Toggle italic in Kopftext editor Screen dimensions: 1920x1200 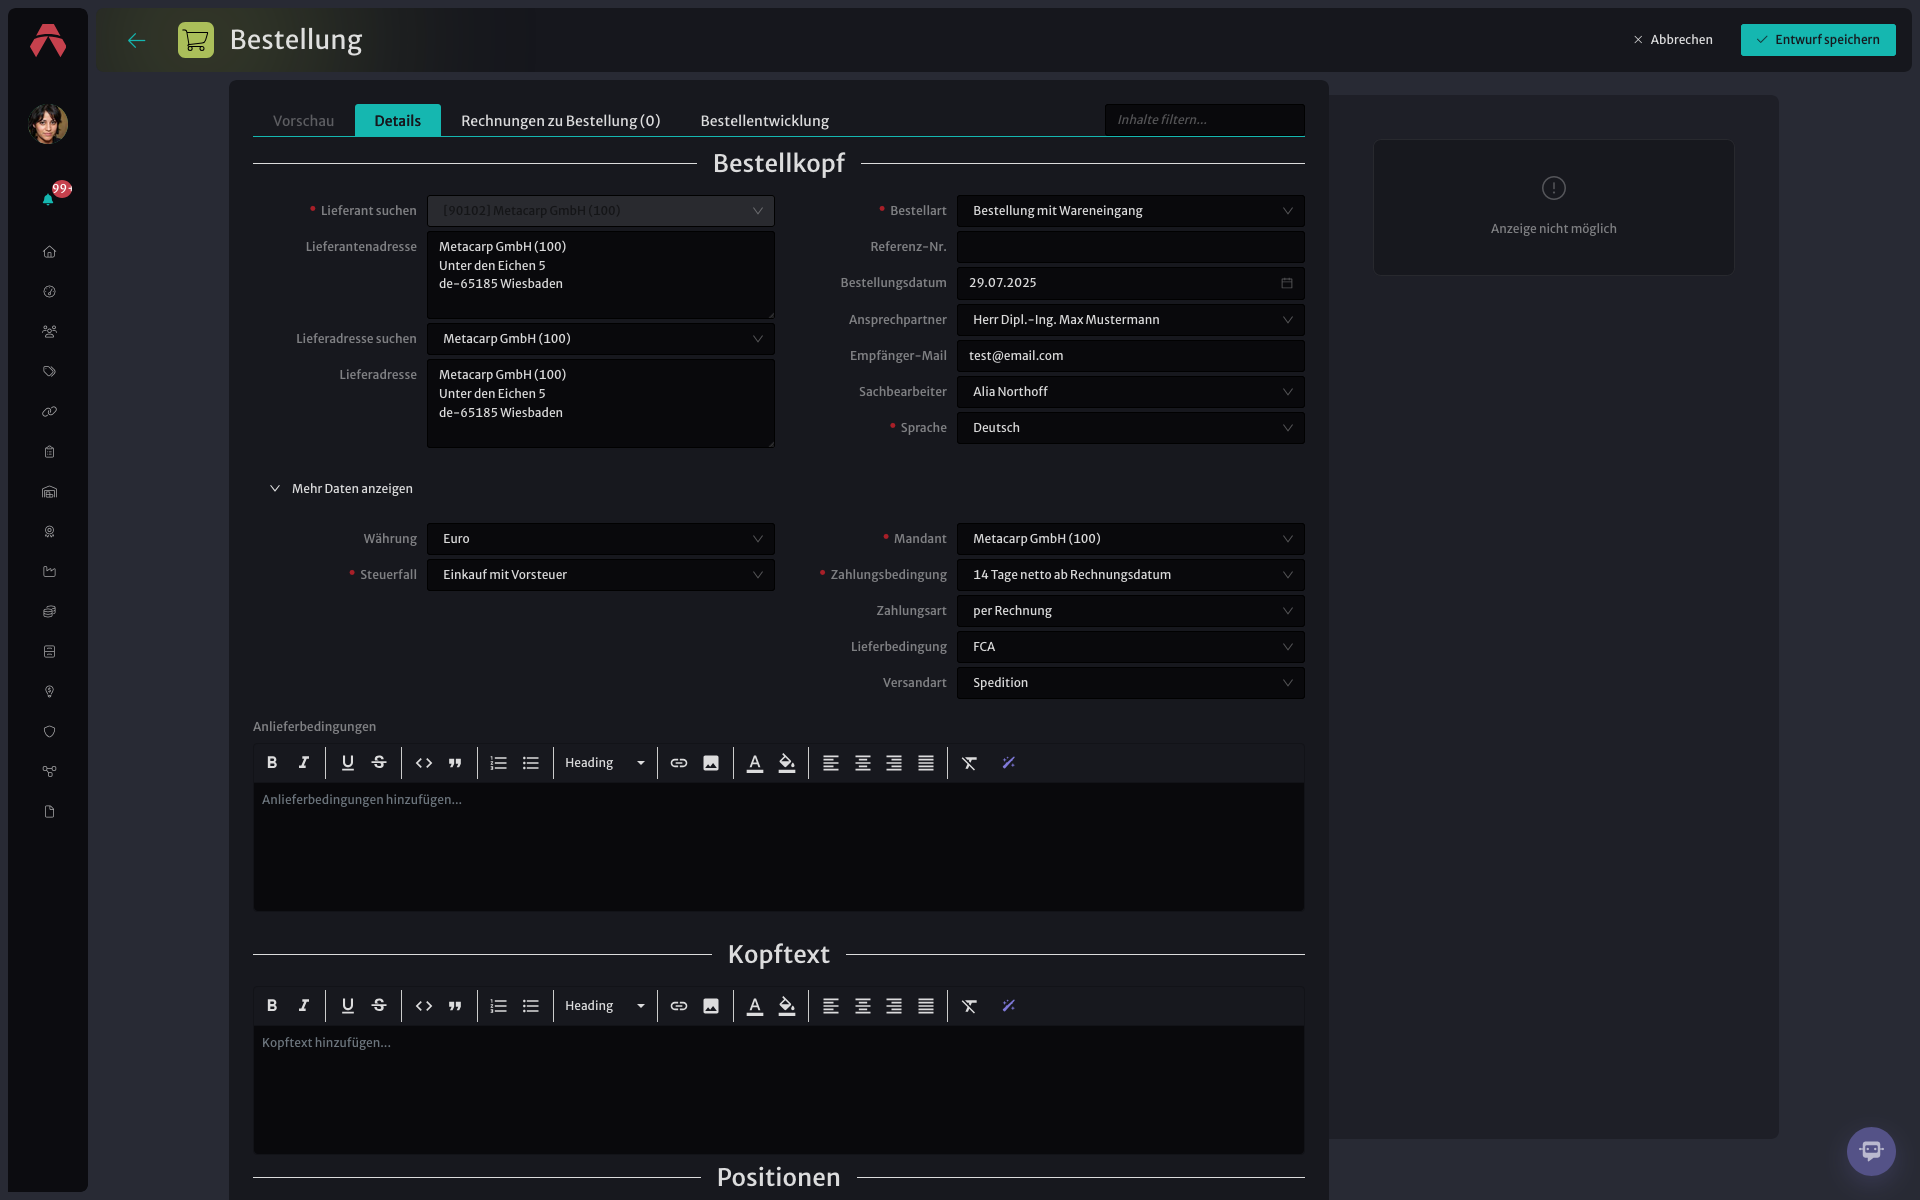304,1006
